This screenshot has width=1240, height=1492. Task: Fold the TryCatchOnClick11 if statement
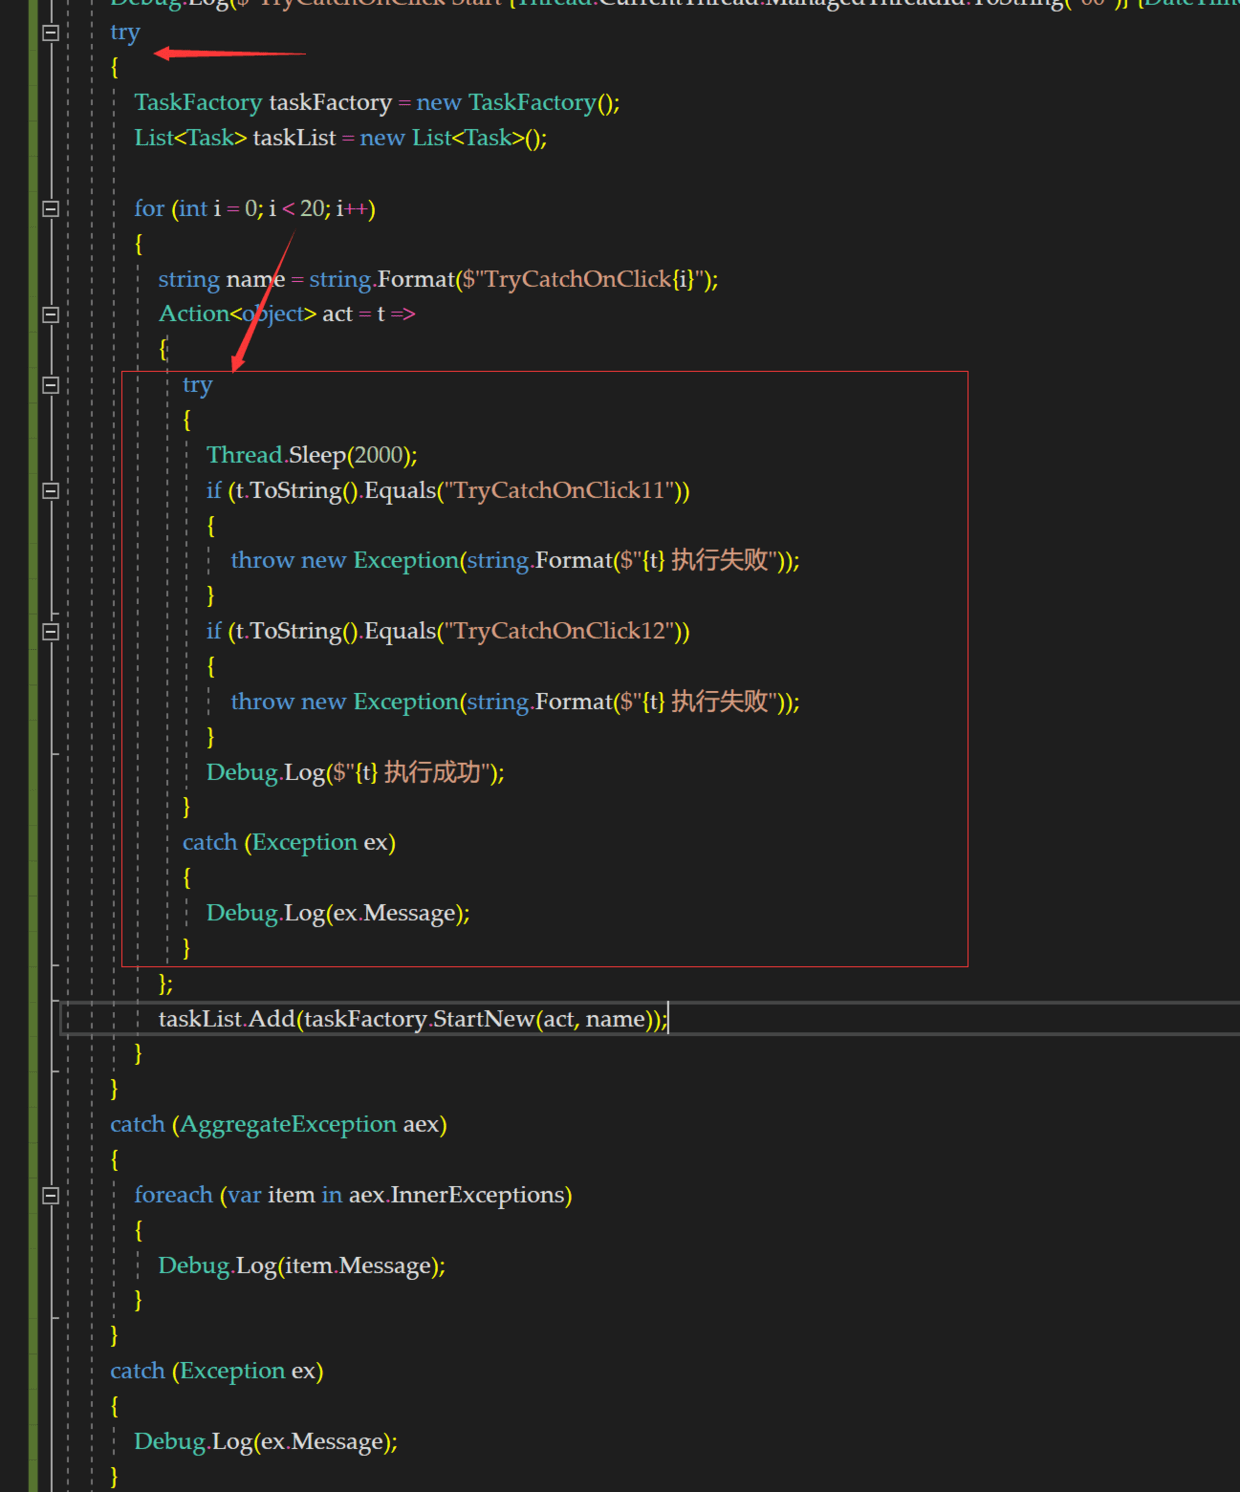click(51, 491)
